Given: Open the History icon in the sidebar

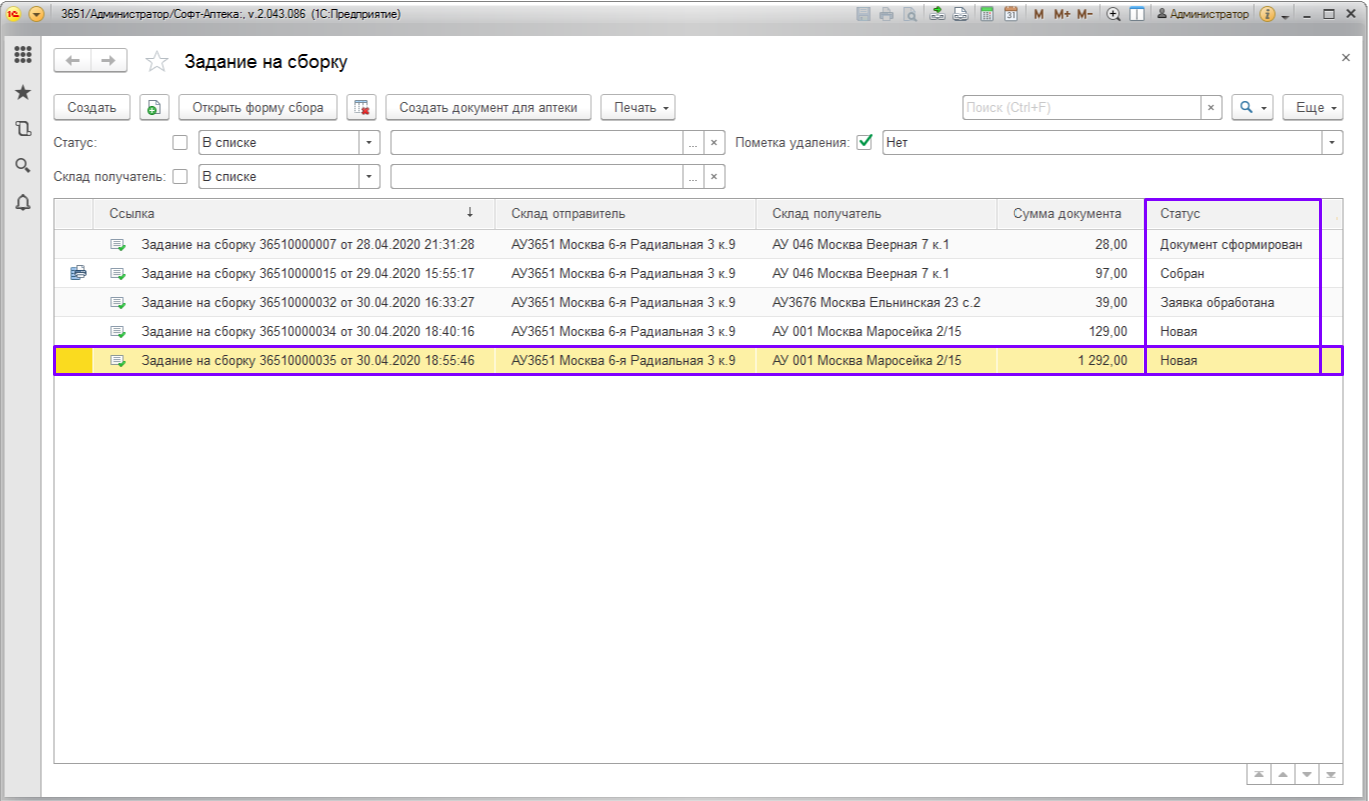Looking at the screenshot, I should click(x=22, y=129).
